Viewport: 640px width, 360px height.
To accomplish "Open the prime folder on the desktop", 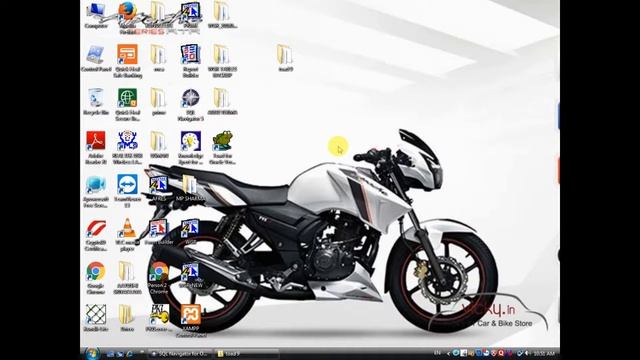I will [159, 102].
